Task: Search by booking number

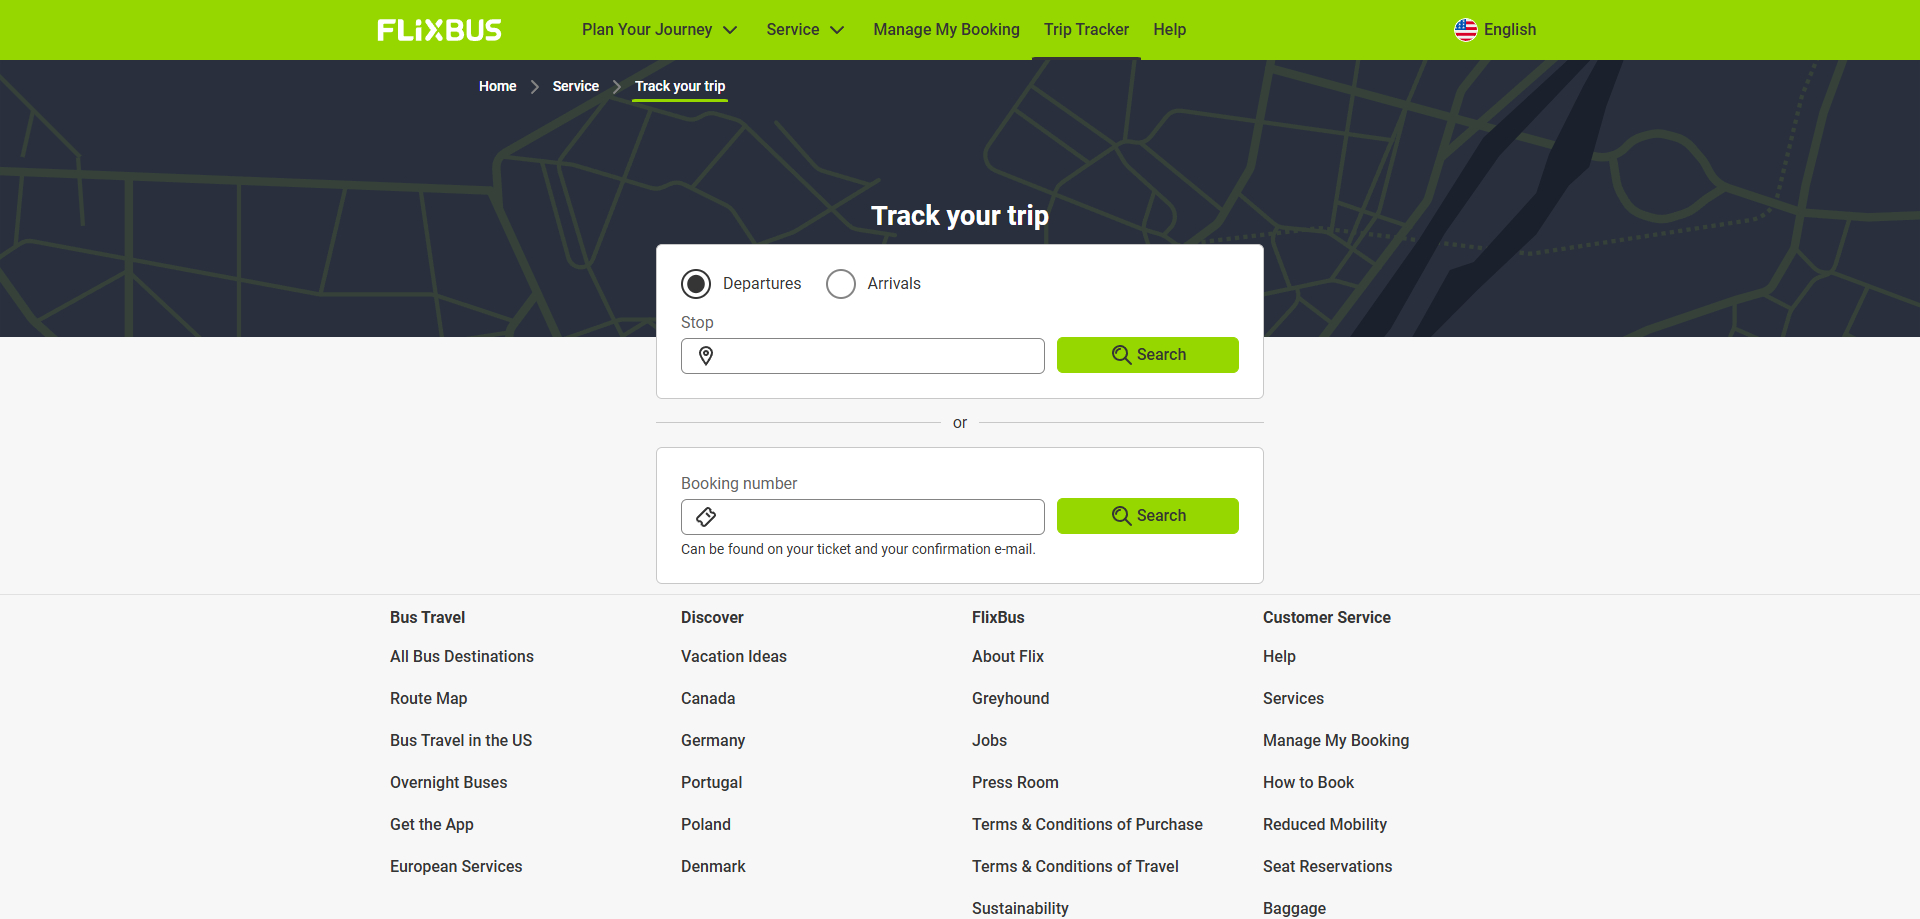Action: pyautogui.click(x=1147, y=516)
